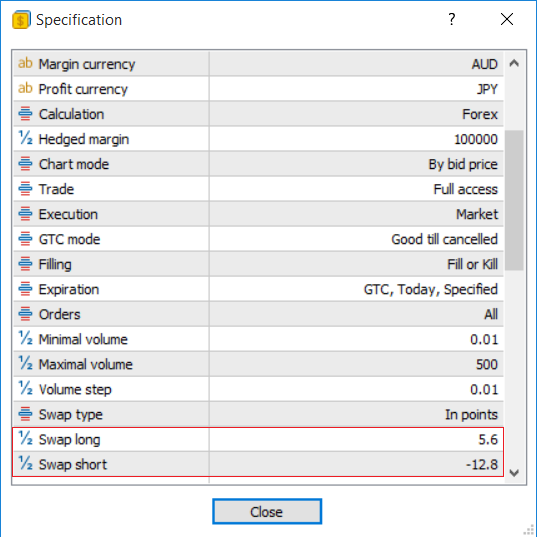Screen dimensions: 537x537
Task: Select the AUD value
Action: coord(484,64)
